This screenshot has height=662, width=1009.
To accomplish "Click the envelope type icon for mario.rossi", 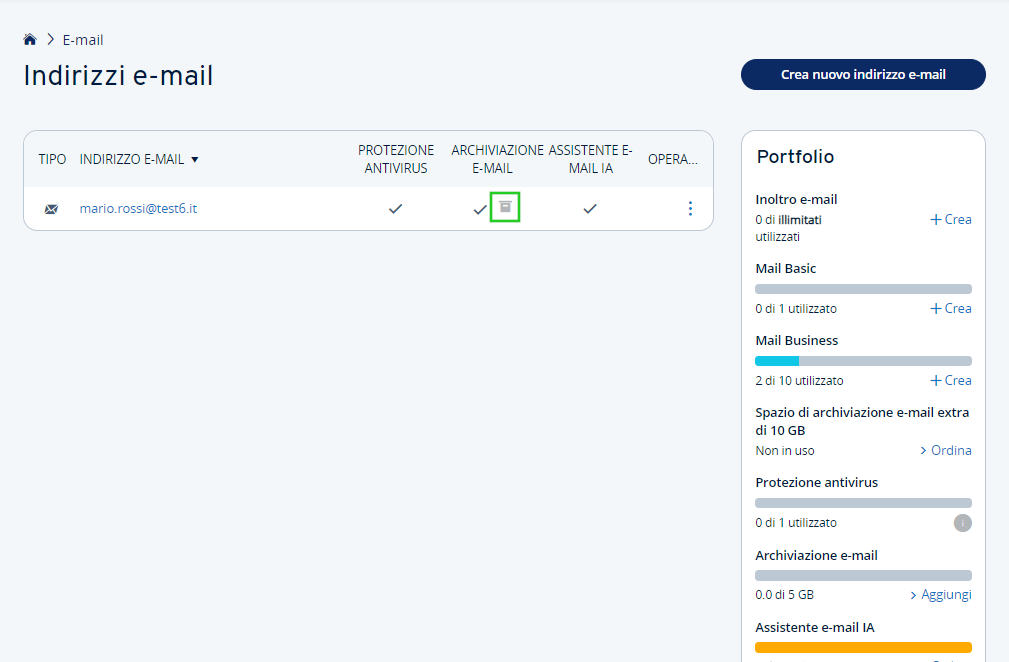I will click(51, 209).
